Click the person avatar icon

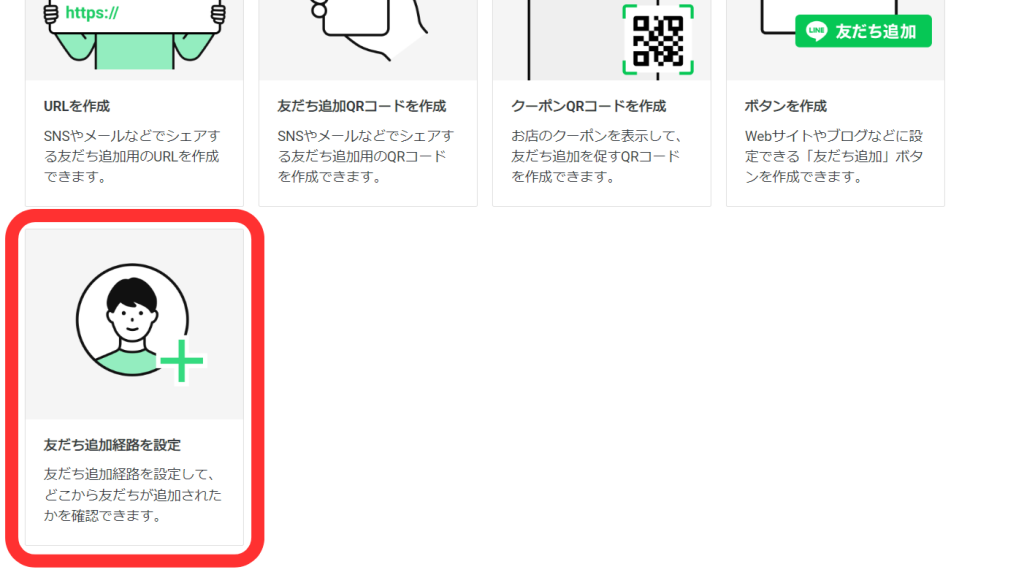133,320
